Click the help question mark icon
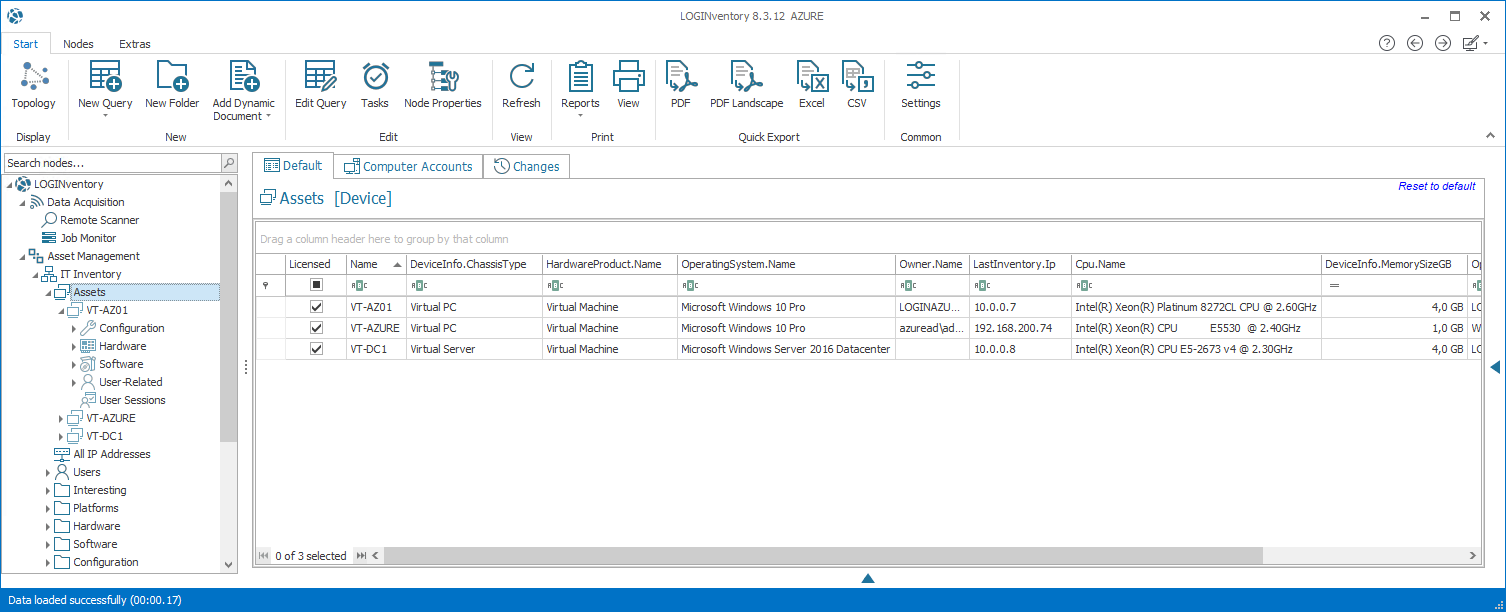This screenshot has height=612, width=1506. pos(1387,43)
